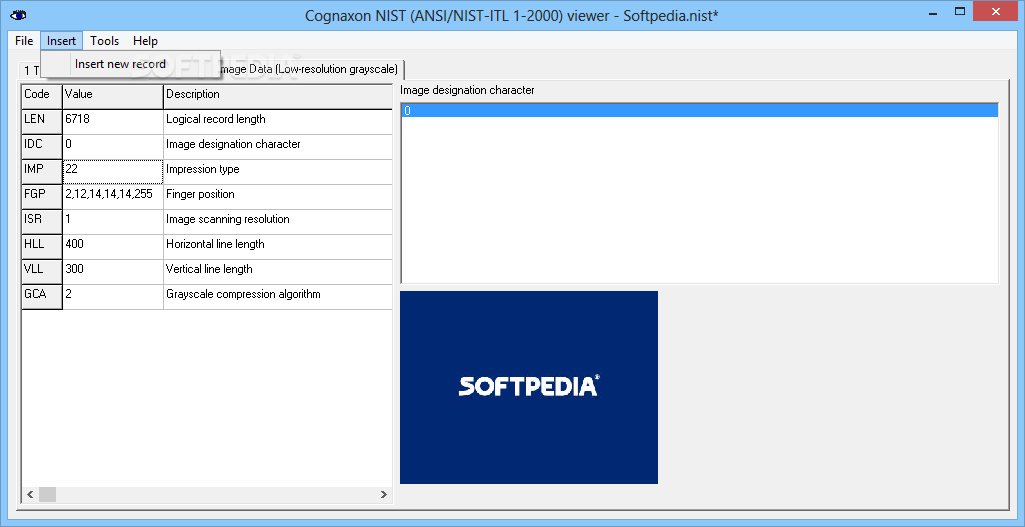
Task: Click the Value column header
Action: point(113,95)
